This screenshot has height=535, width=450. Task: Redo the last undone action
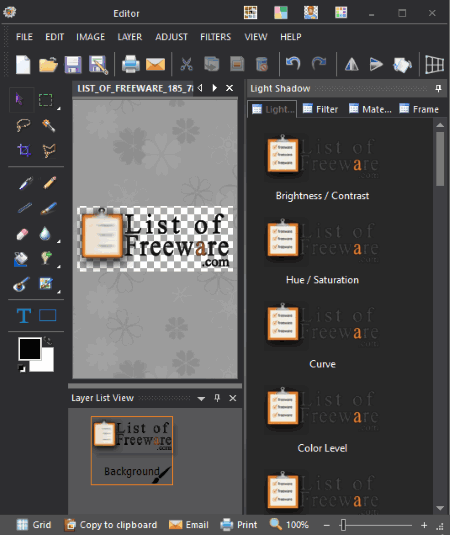tap(319, 64)
